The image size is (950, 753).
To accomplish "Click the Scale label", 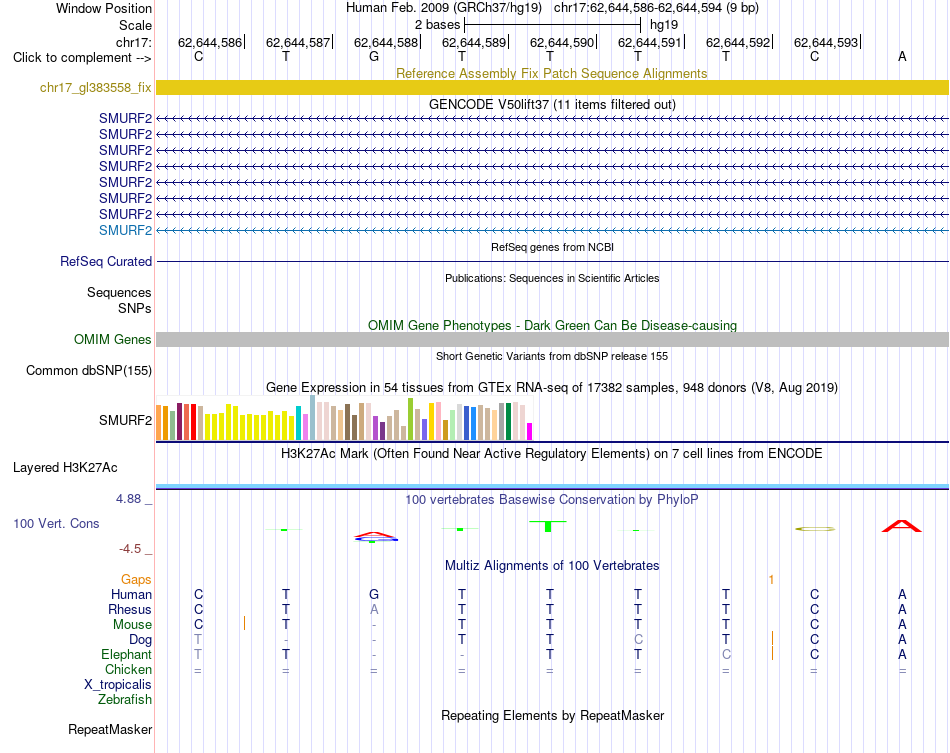I will [x=135, y=25].
